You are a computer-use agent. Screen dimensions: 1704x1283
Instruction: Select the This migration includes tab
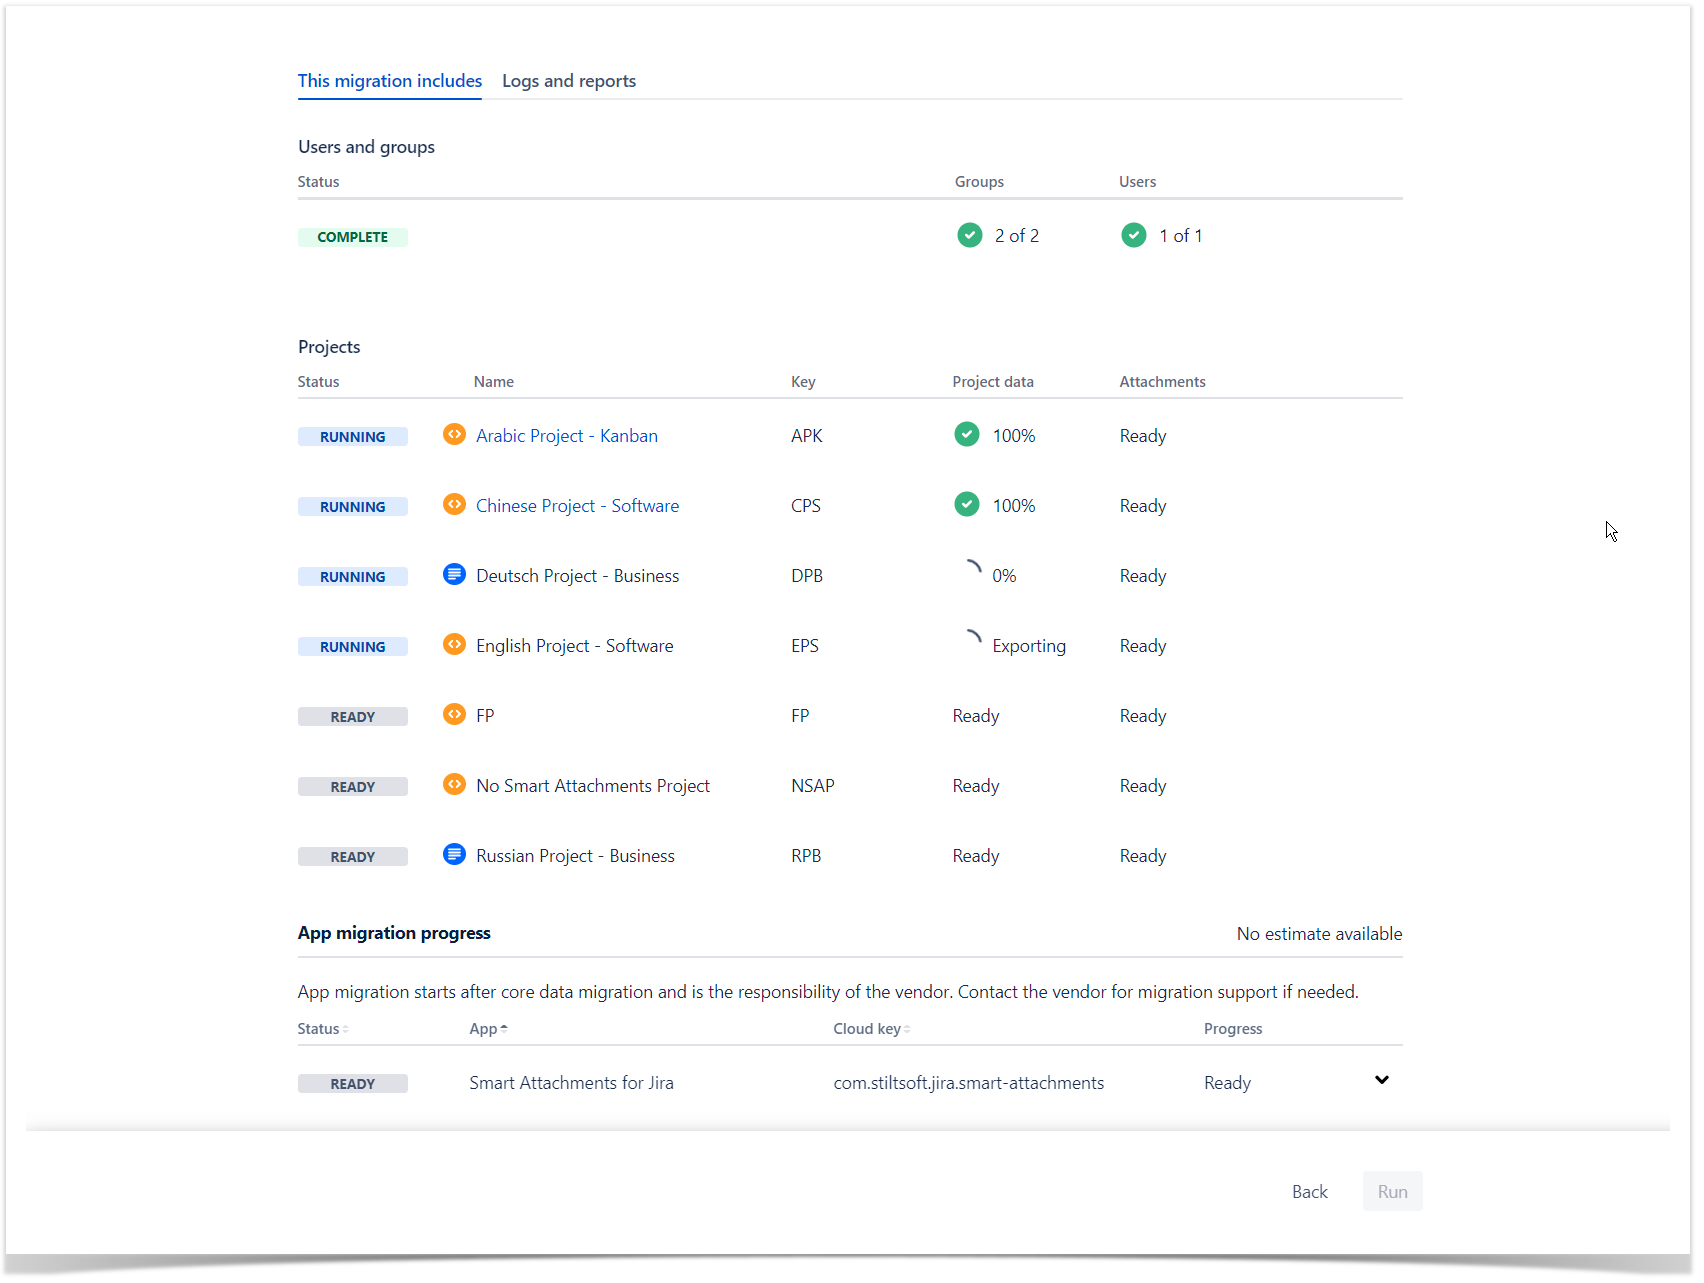(x=389, y=81)
